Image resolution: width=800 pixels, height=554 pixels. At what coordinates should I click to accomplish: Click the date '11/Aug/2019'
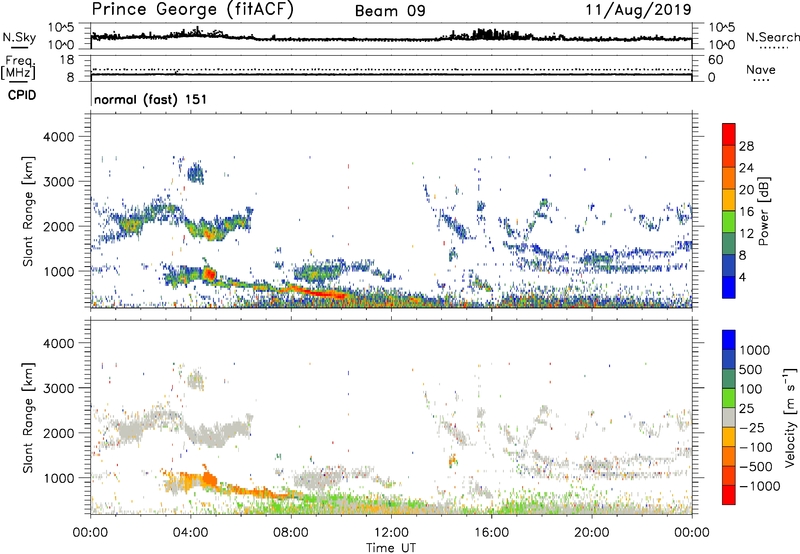tap(638, 9)
